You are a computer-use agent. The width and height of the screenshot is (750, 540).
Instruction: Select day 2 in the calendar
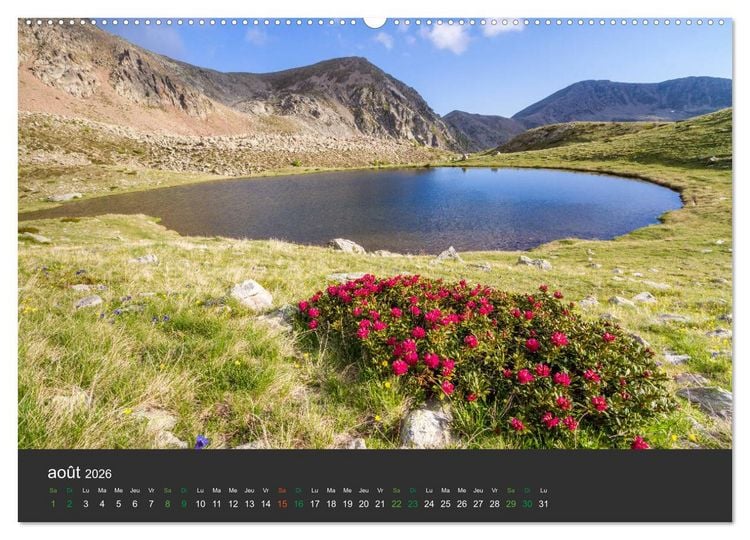[69, 504]
